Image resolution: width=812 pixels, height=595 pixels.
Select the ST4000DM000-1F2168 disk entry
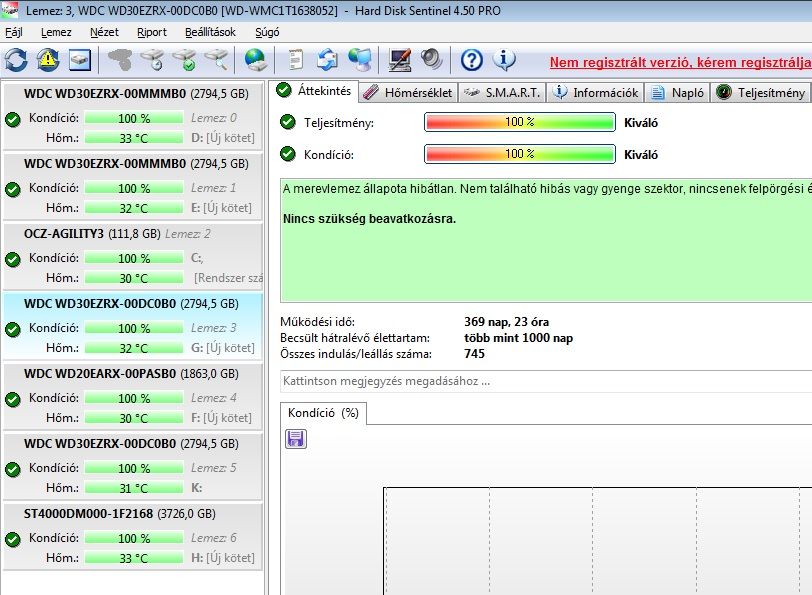tap(133, 536)
